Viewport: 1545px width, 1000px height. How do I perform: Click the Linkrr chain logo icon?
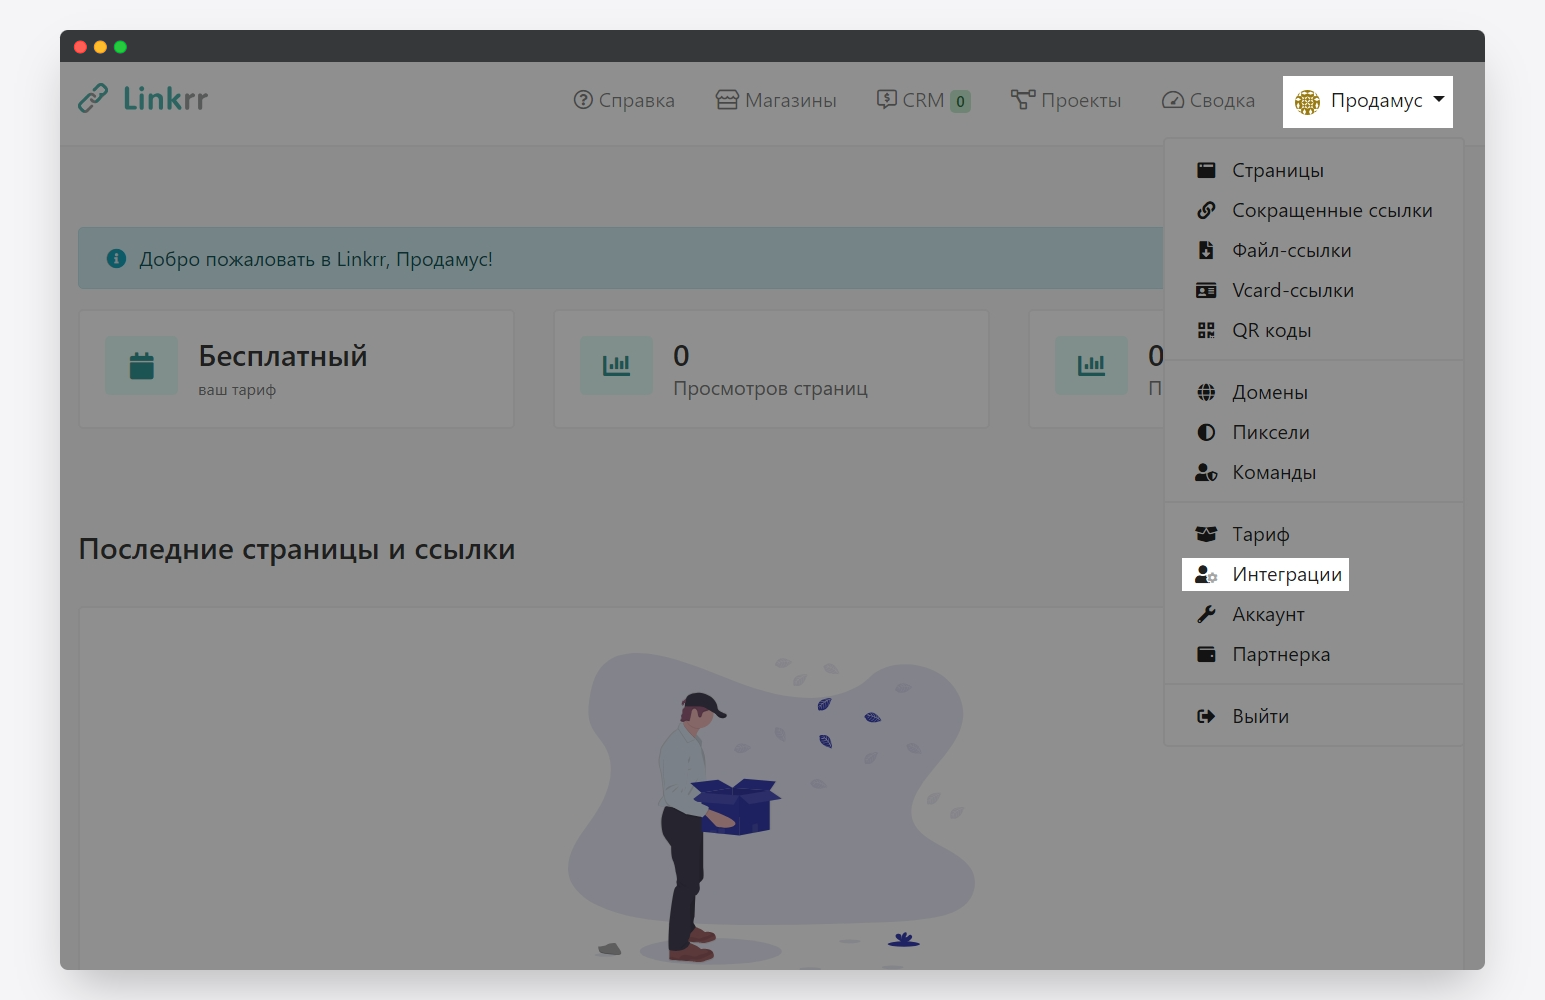click(x=93, y=99)
